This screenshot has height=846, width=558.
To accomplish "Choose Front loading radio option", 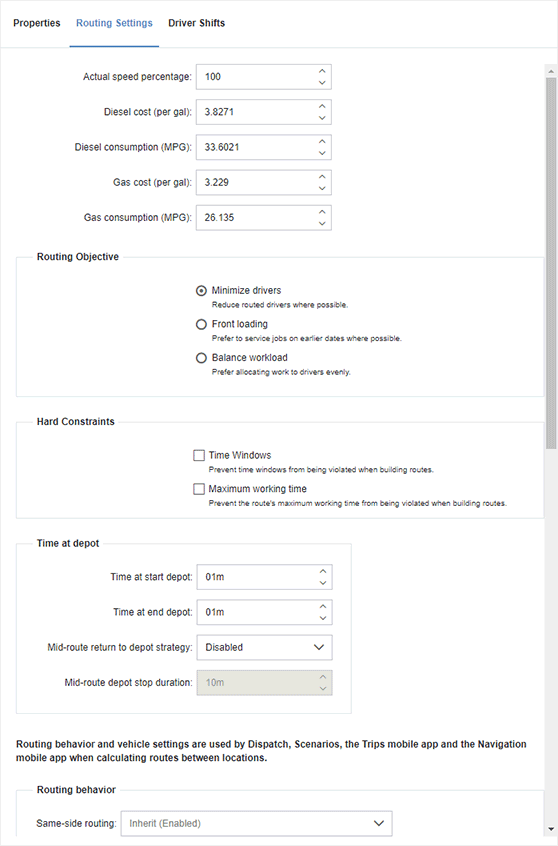I will pos(201,324).
